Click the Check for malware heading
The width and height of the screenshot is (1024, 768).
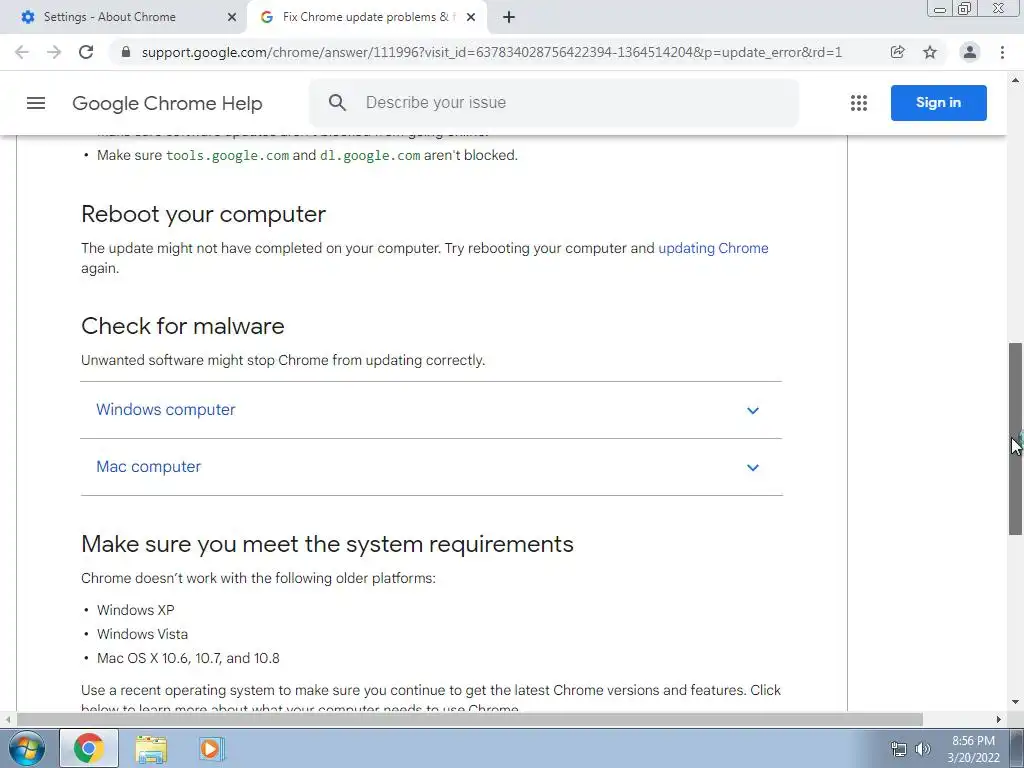[183, 326]
